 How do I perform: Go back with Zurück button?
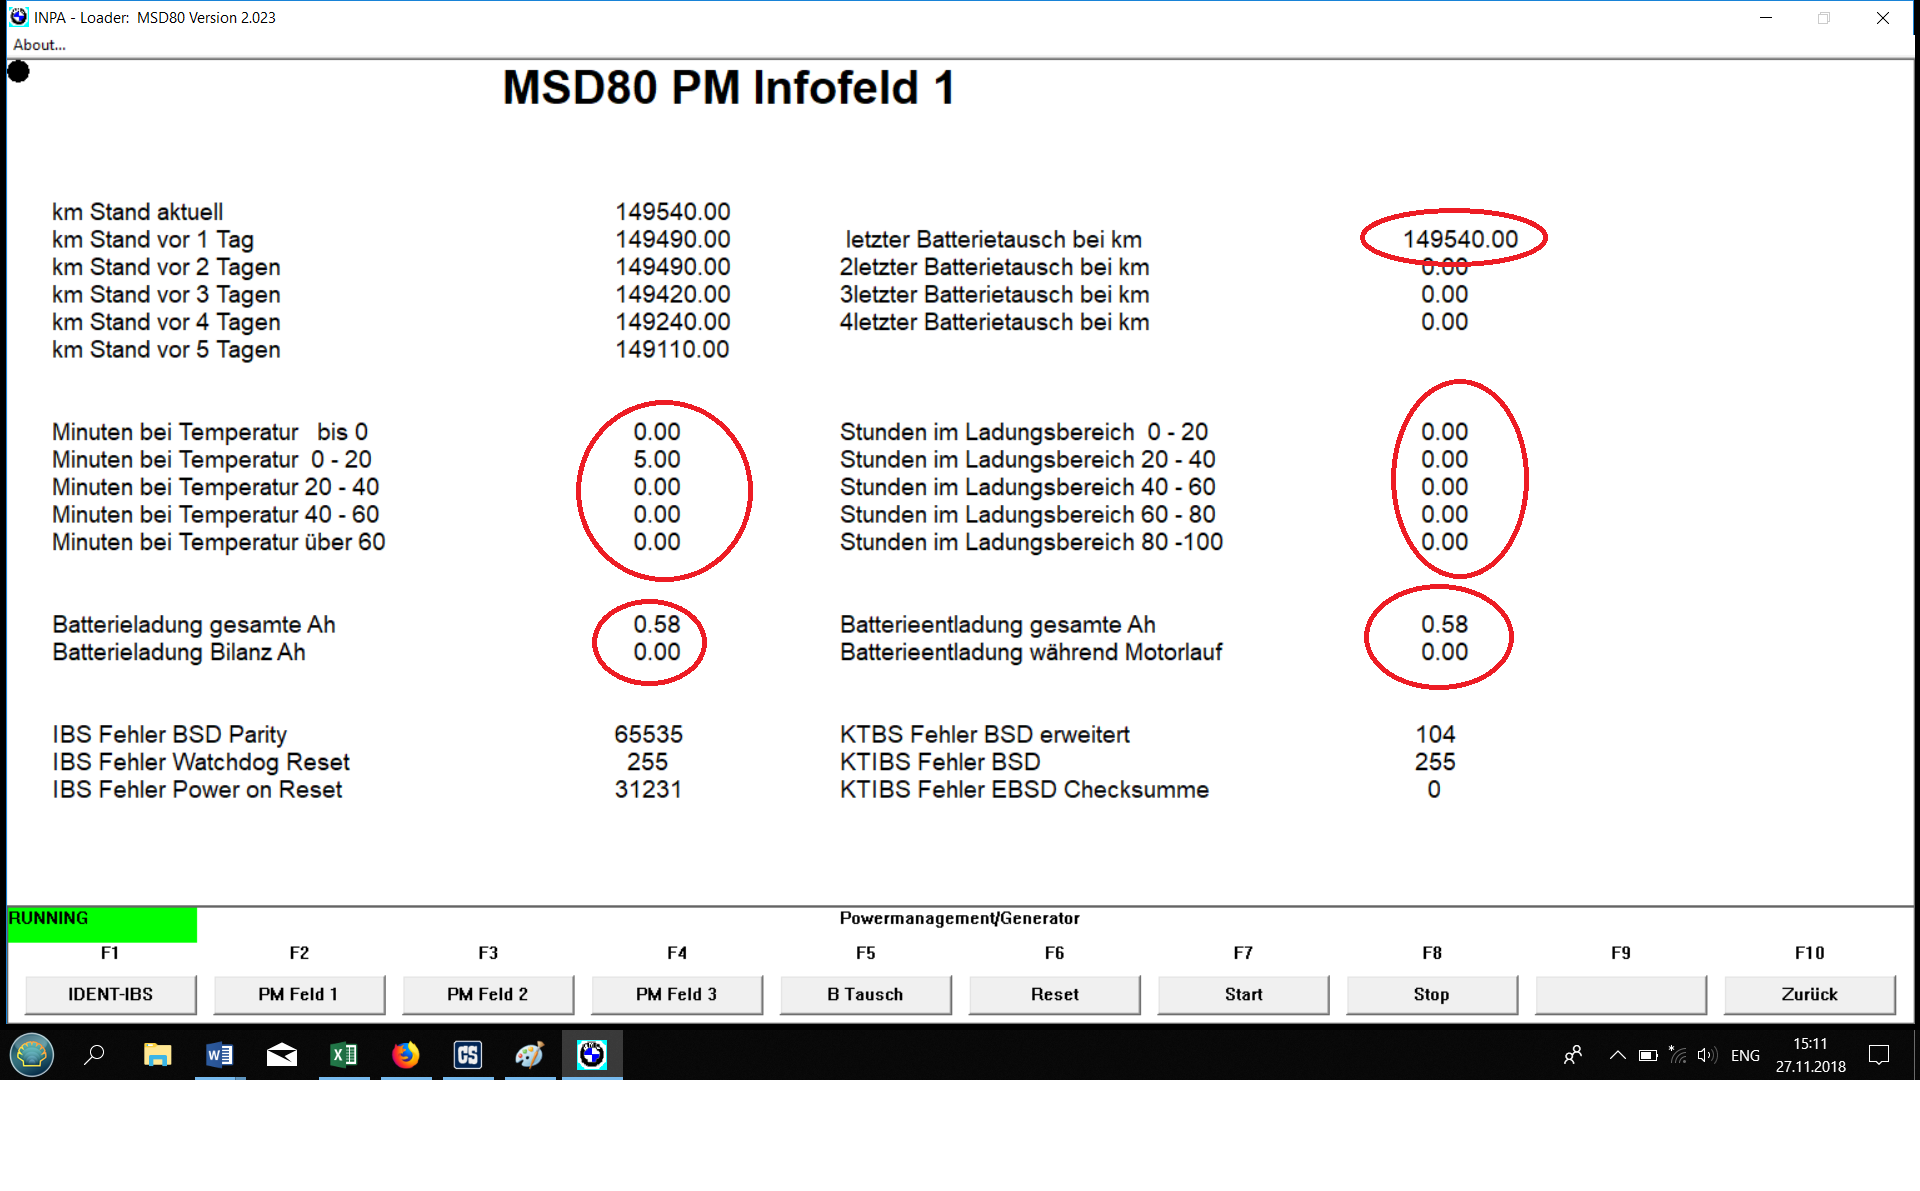pos(1809,994)
